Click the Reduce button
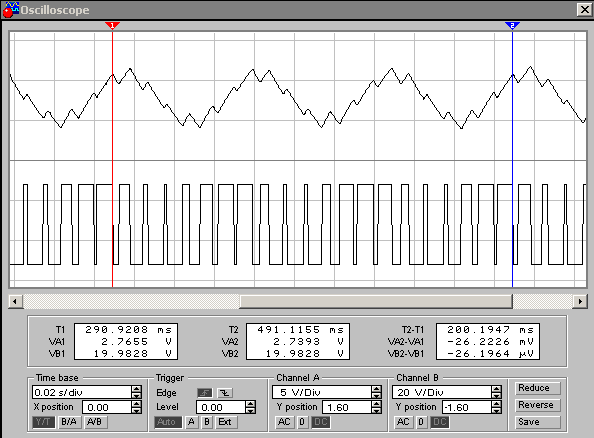 point(537,388)
